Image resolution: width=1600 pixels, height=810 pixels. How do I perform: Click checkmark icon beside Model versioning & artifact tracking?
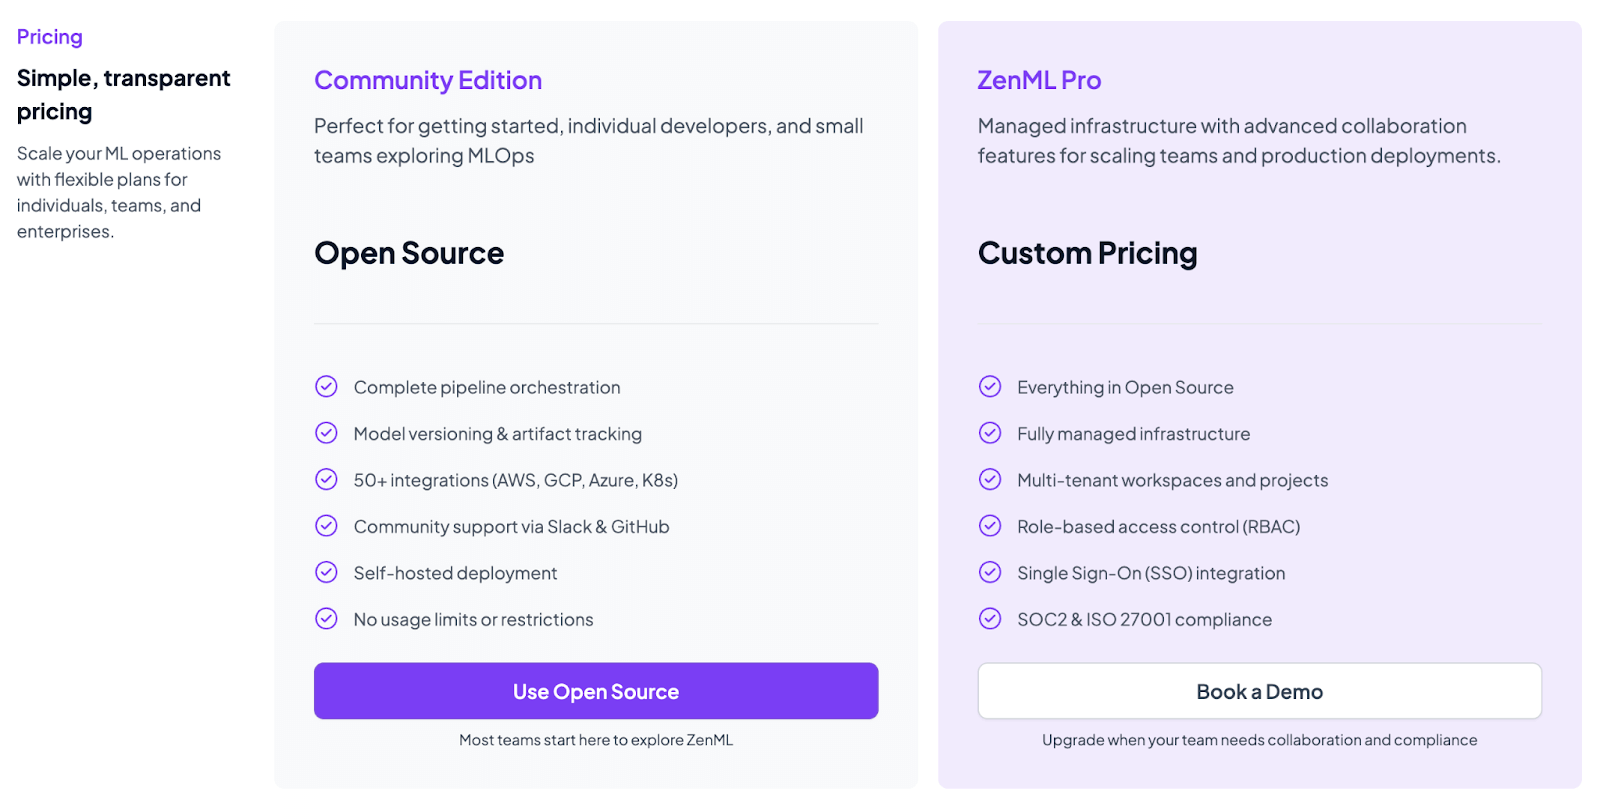(326, 433)
